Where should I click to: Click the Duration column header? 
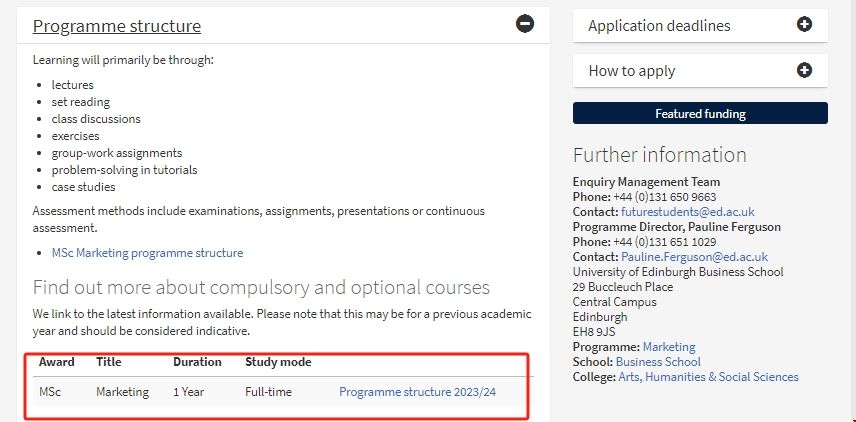pos(197,362)
